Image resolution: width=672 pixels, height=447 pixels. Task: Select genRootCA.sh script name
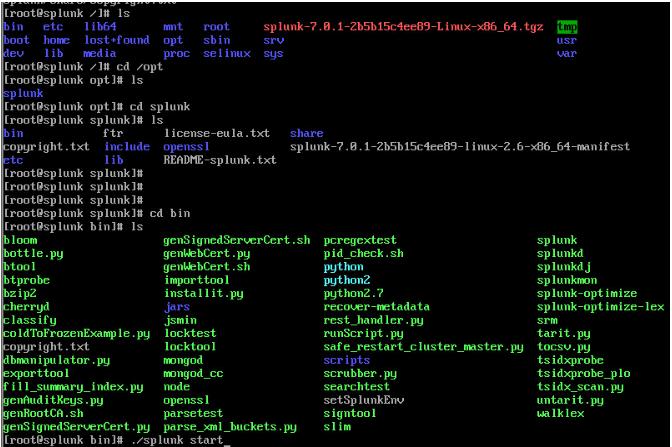coord(43,414)
